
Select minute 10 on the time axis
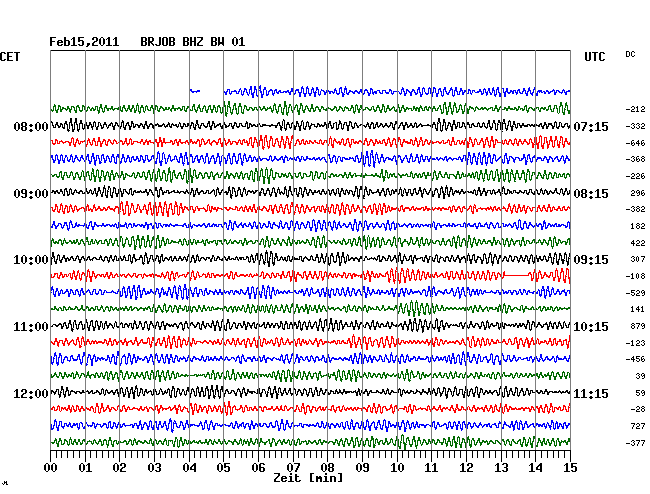[x=397, y=468]
